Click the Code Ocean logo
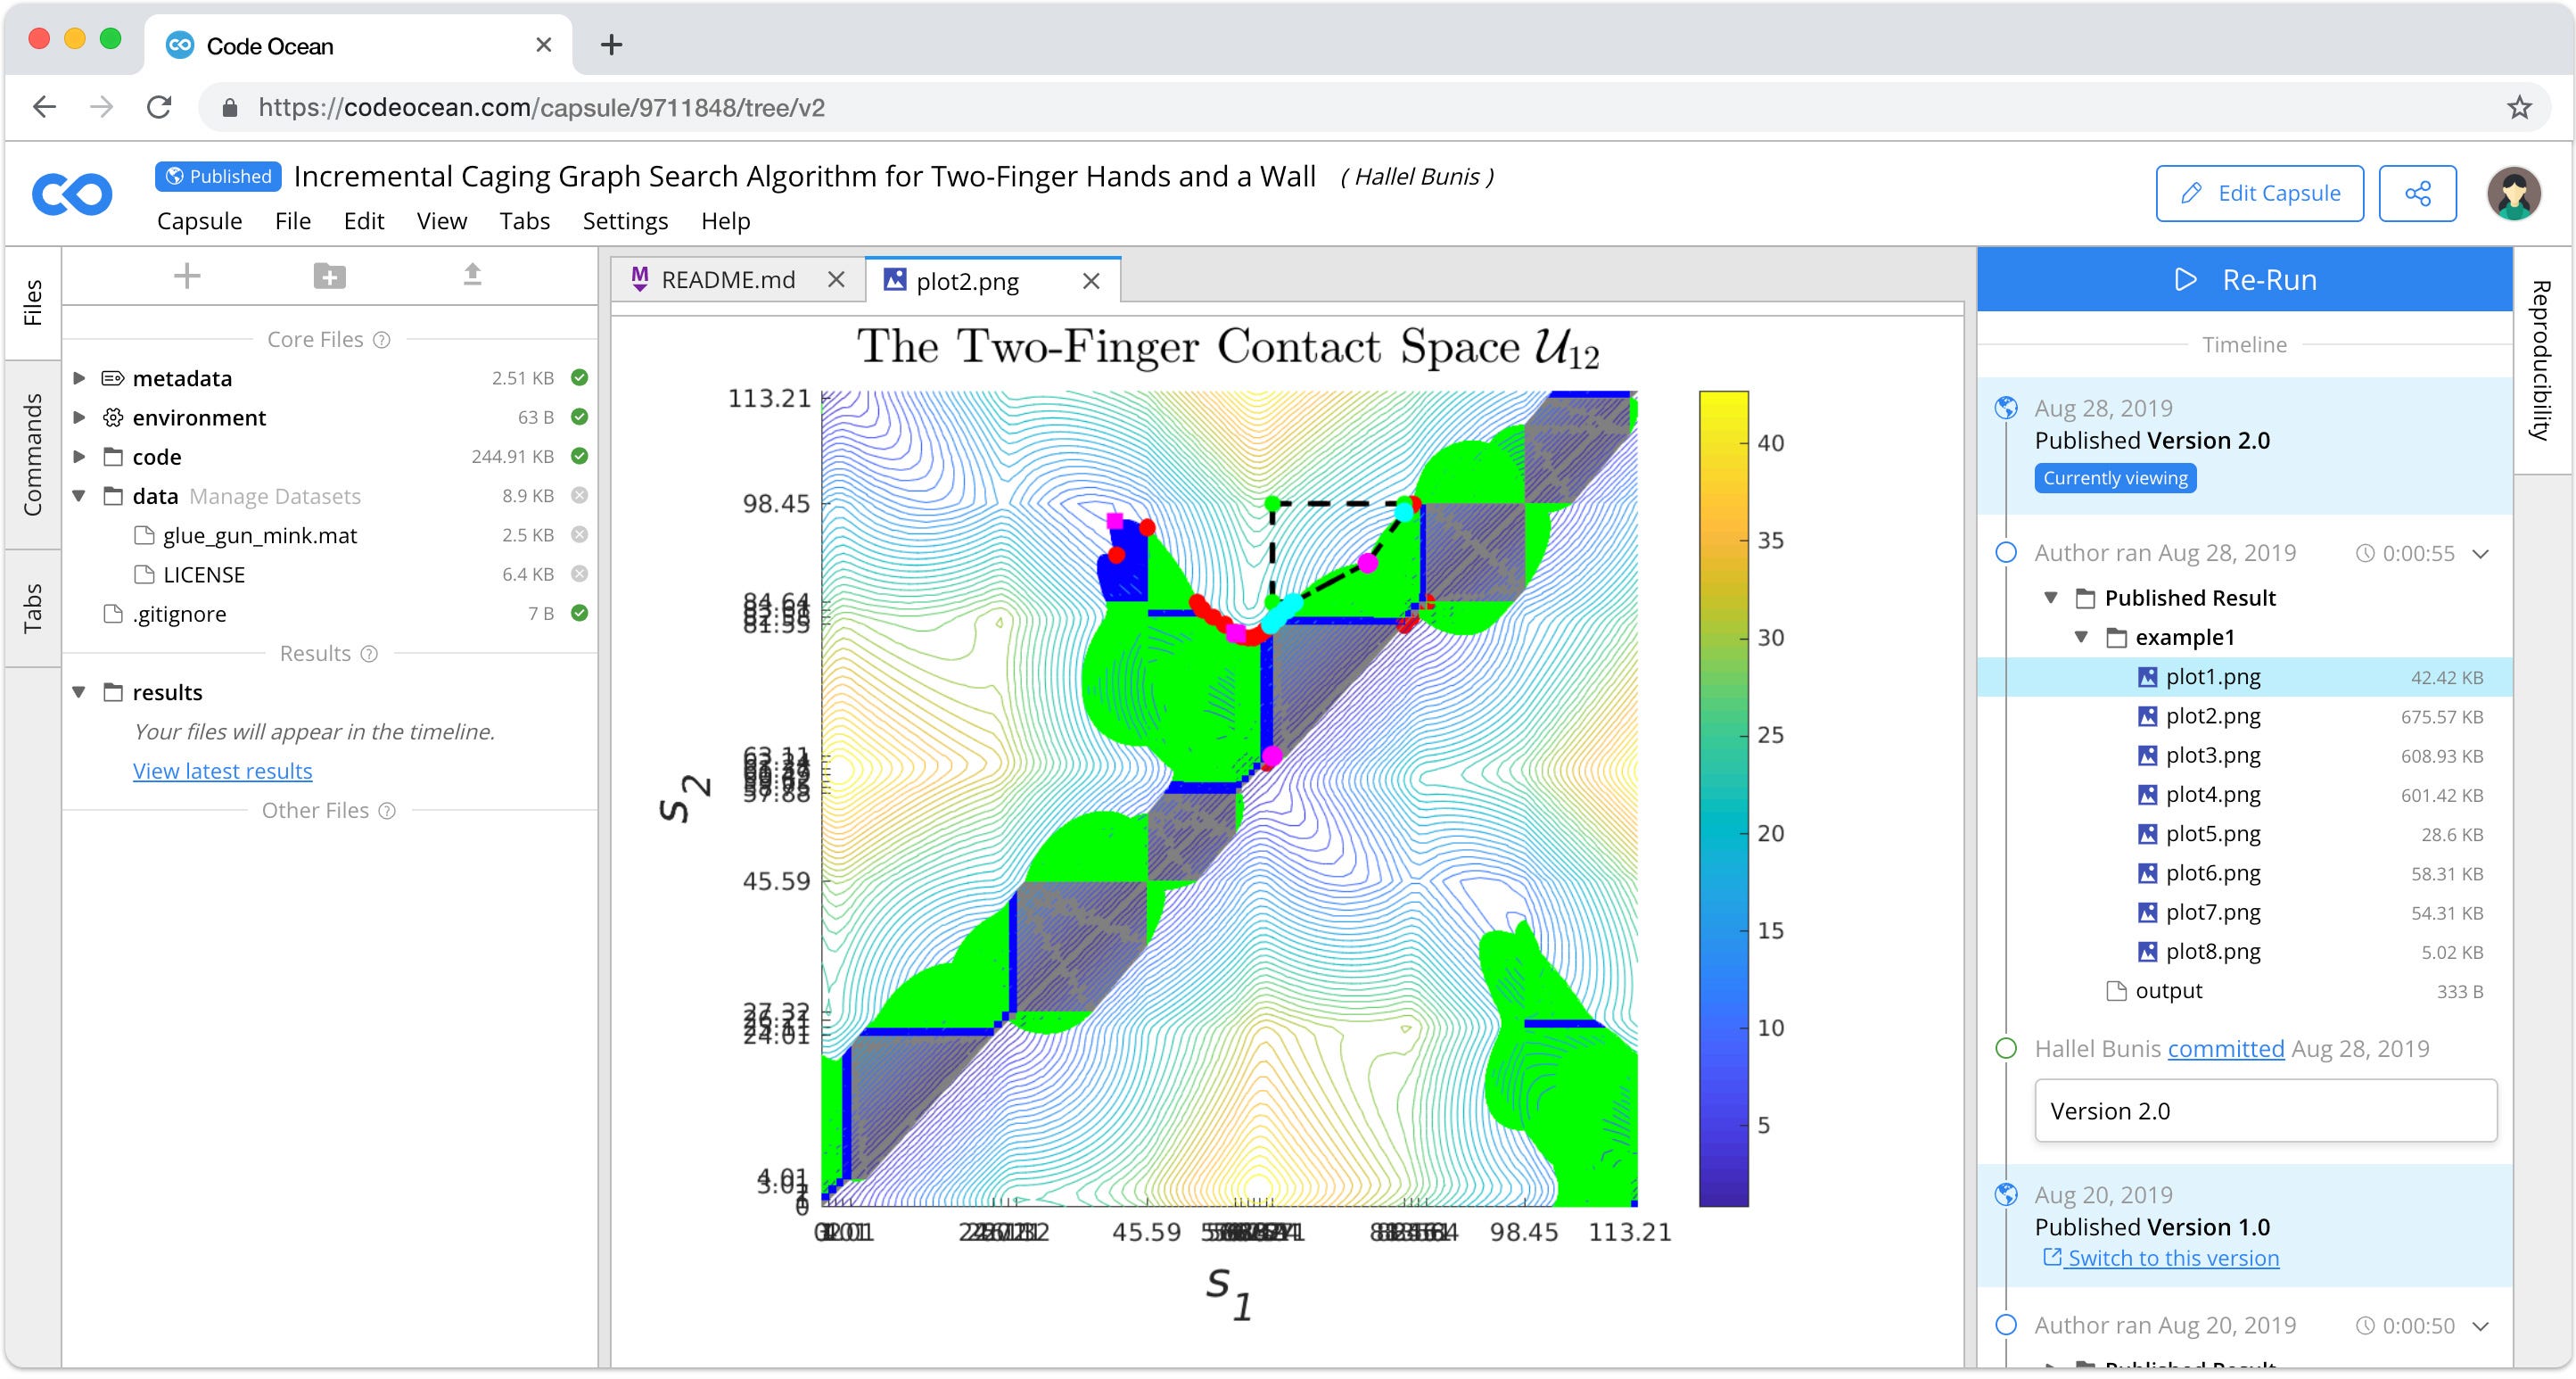 pos(71,193)
